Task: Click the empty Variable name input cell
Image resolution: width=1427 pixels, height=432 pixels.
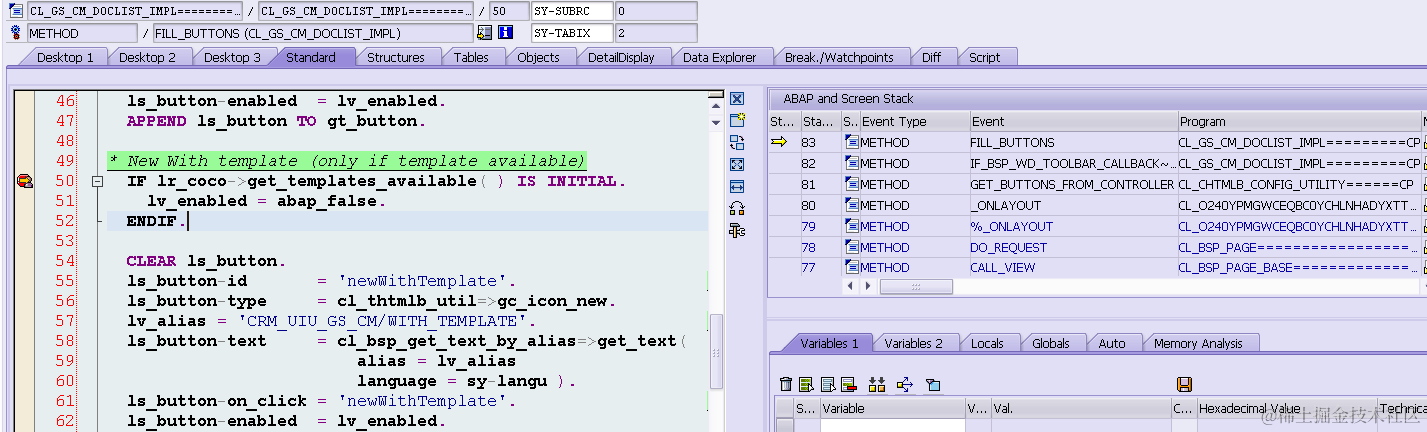Action: [892, 425]
